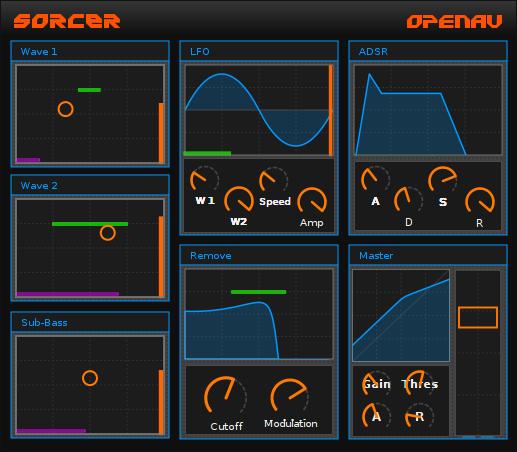Screen dimensions: 517x452
Task: Click the Master Thres knob
Action: [x=419, y=384]
